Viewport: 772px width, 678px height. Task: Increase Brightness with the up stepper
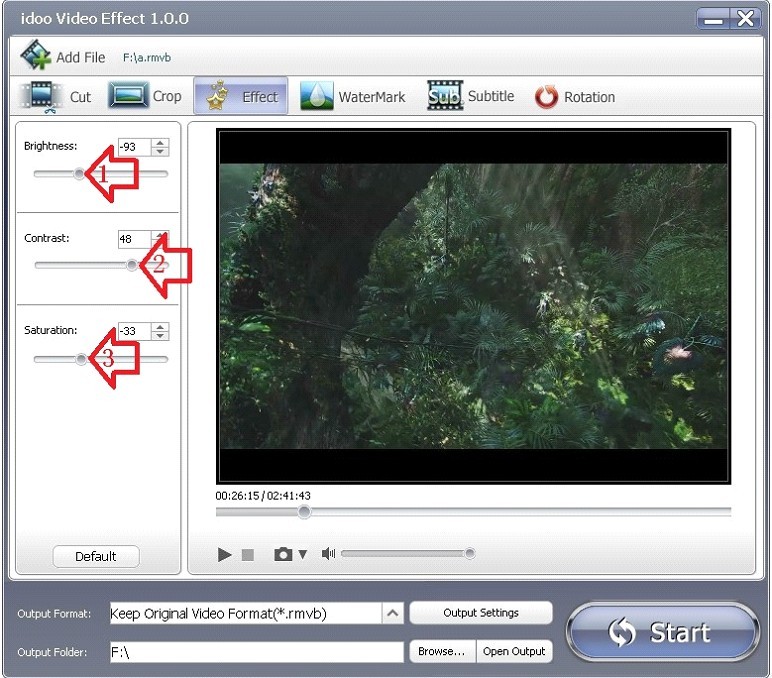[x=160, y=143]
